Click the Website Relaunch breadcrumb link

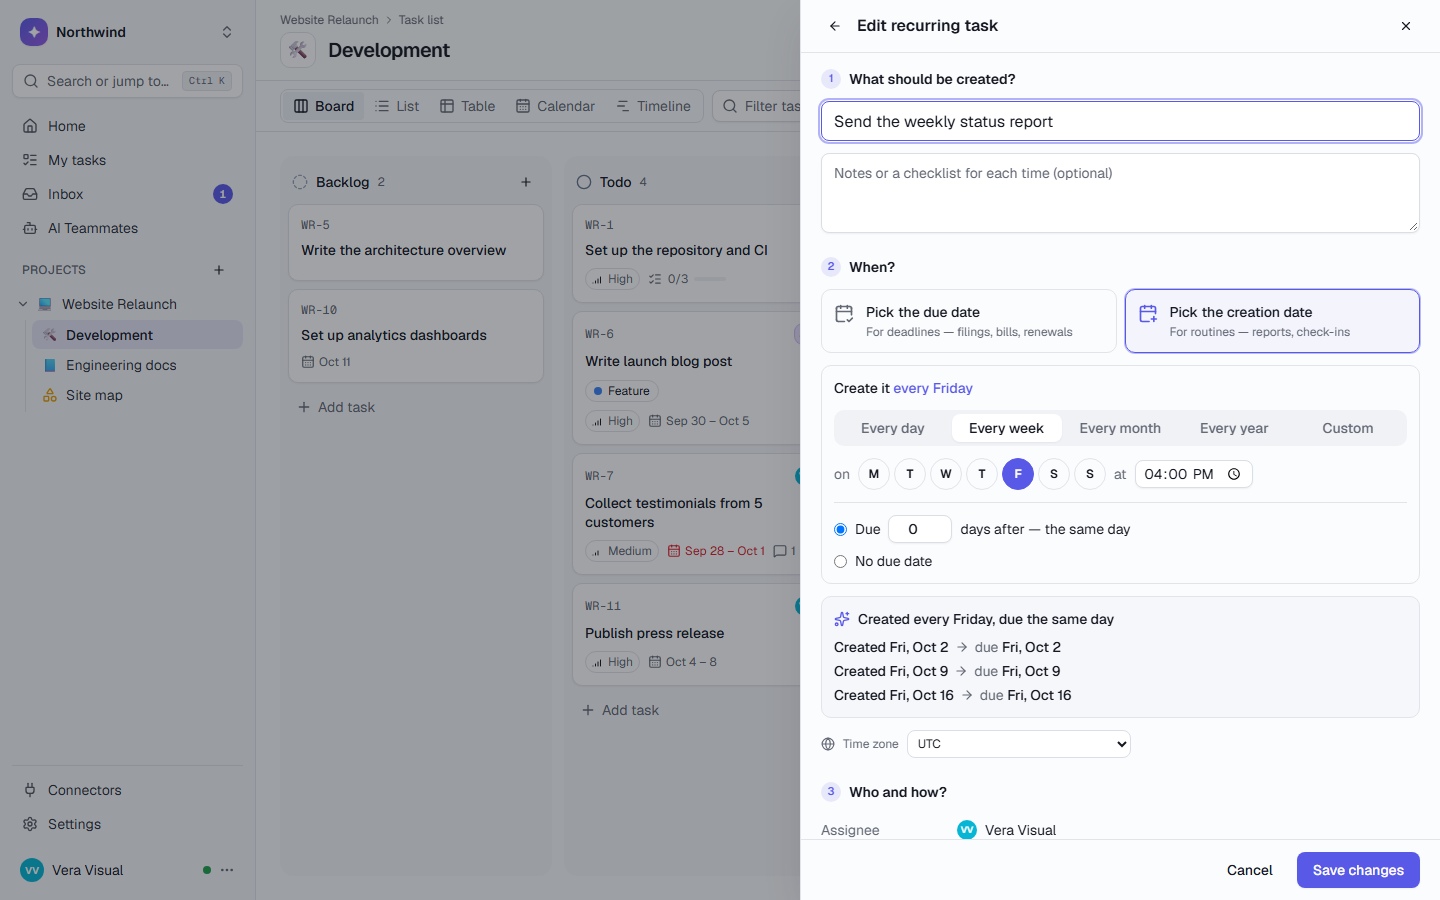coord(329,20)
